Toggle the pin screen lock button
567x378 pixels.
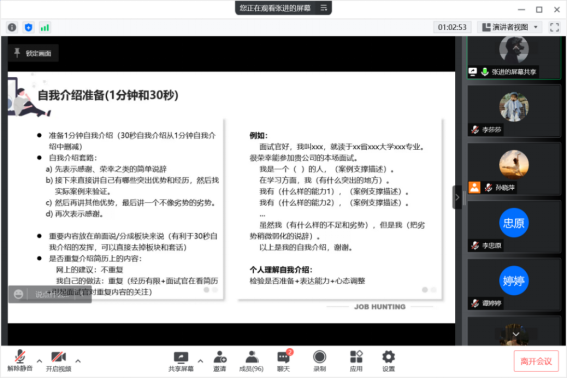(x=33, y=54)
